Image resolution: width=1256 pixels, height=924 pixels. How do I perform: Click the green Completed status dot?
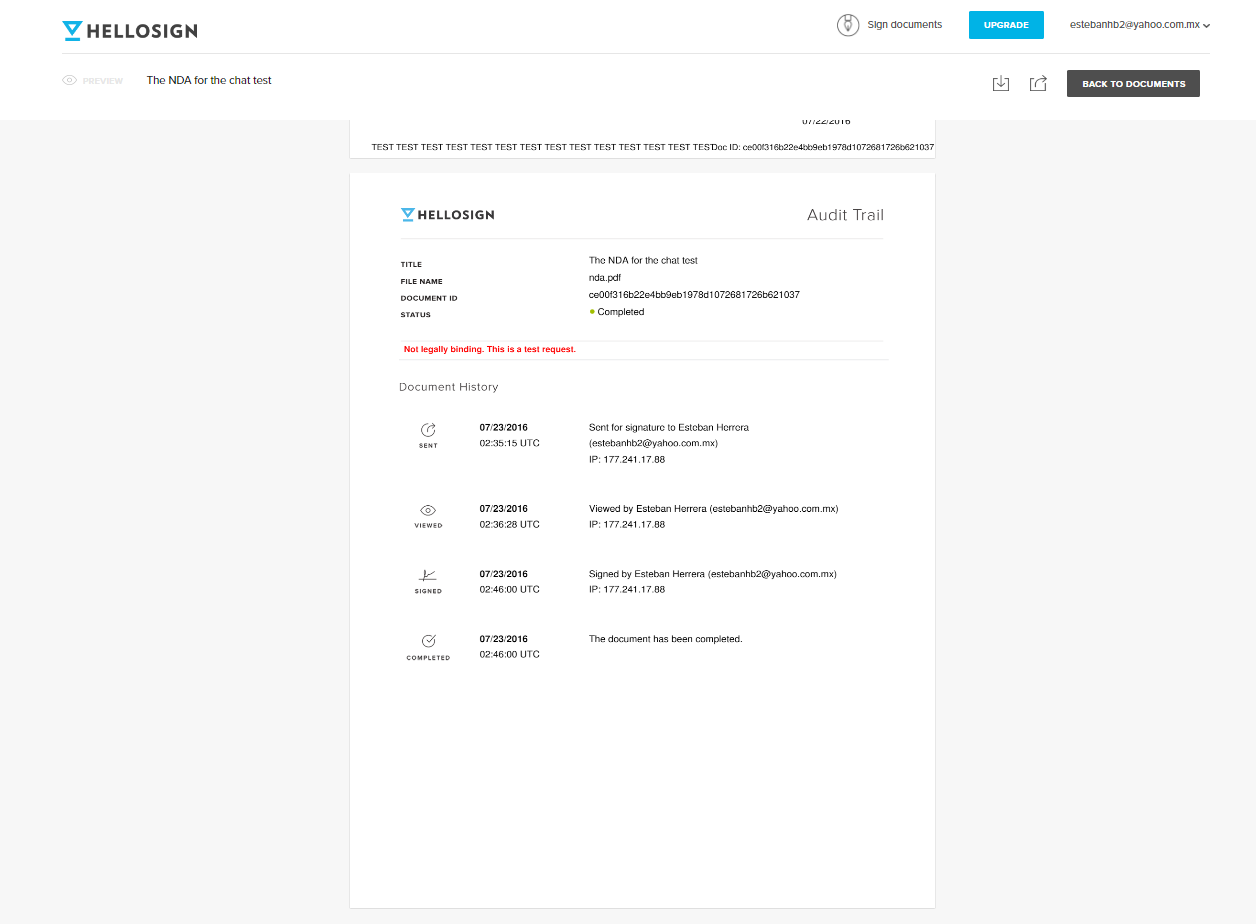[x=592, y=312]
